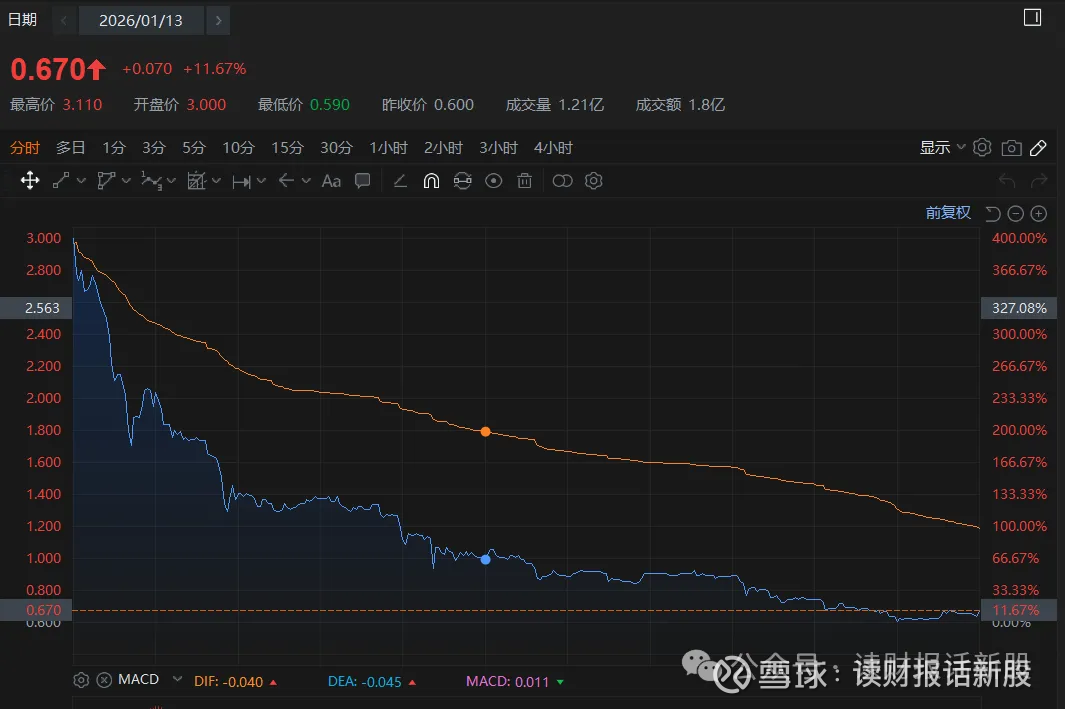Click the 最高价 3.110 value
The width and height of the screenshot is (1065, 709).
pos(82,105)
